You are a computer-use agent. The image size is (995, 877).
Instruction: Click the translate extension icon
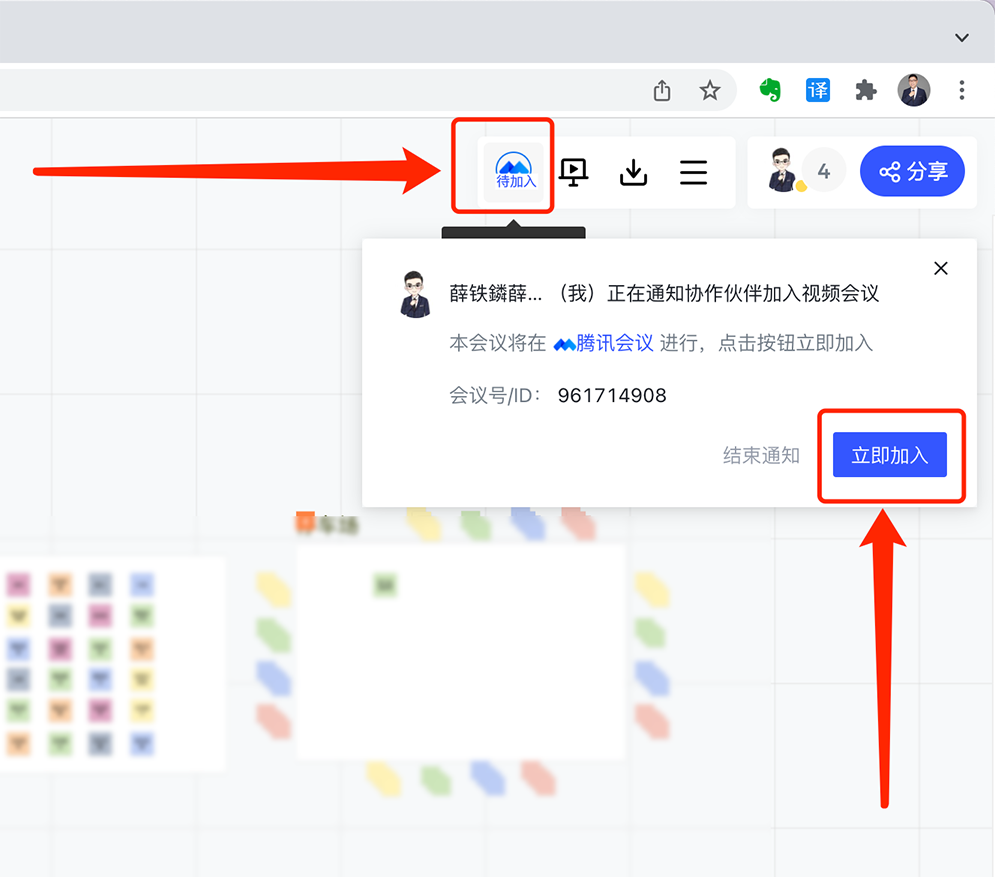(x=818, y=90)
